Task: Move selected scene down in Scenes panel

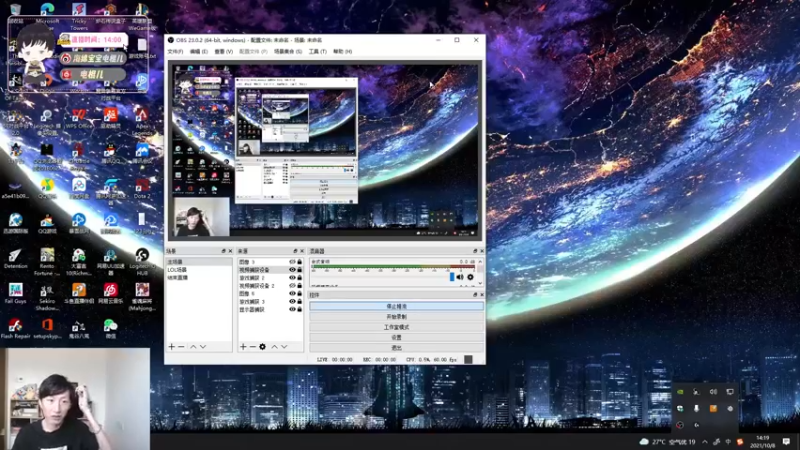Action: coord(203,347)
